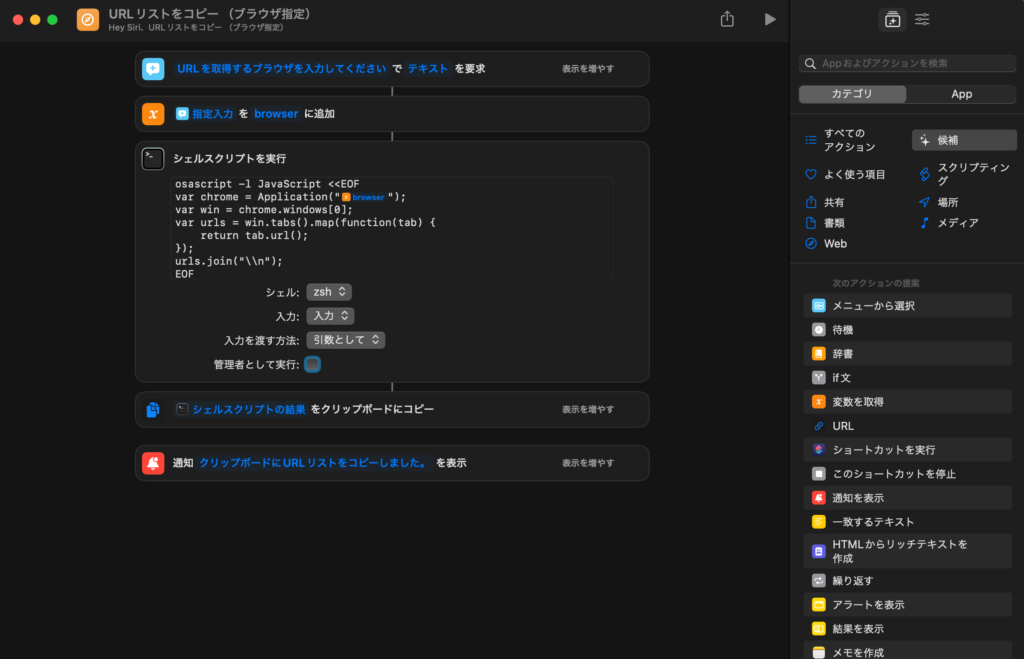Select the メディア category
The image size is (1024, 659).
[956, 223]
